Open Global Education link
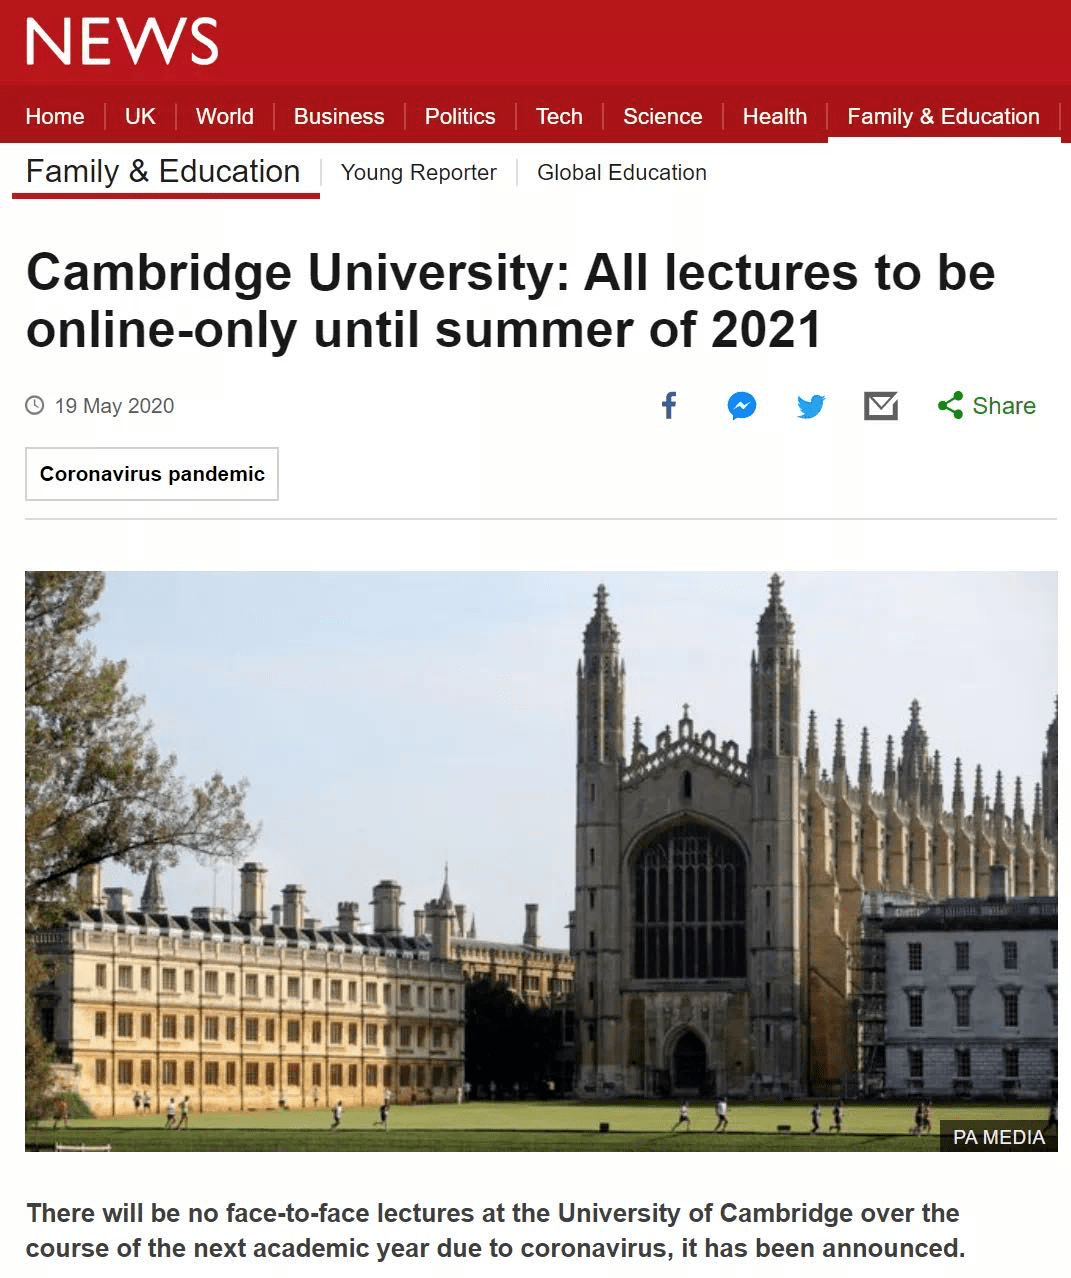The image size is (1071, 1278). [x=622, y=172]
